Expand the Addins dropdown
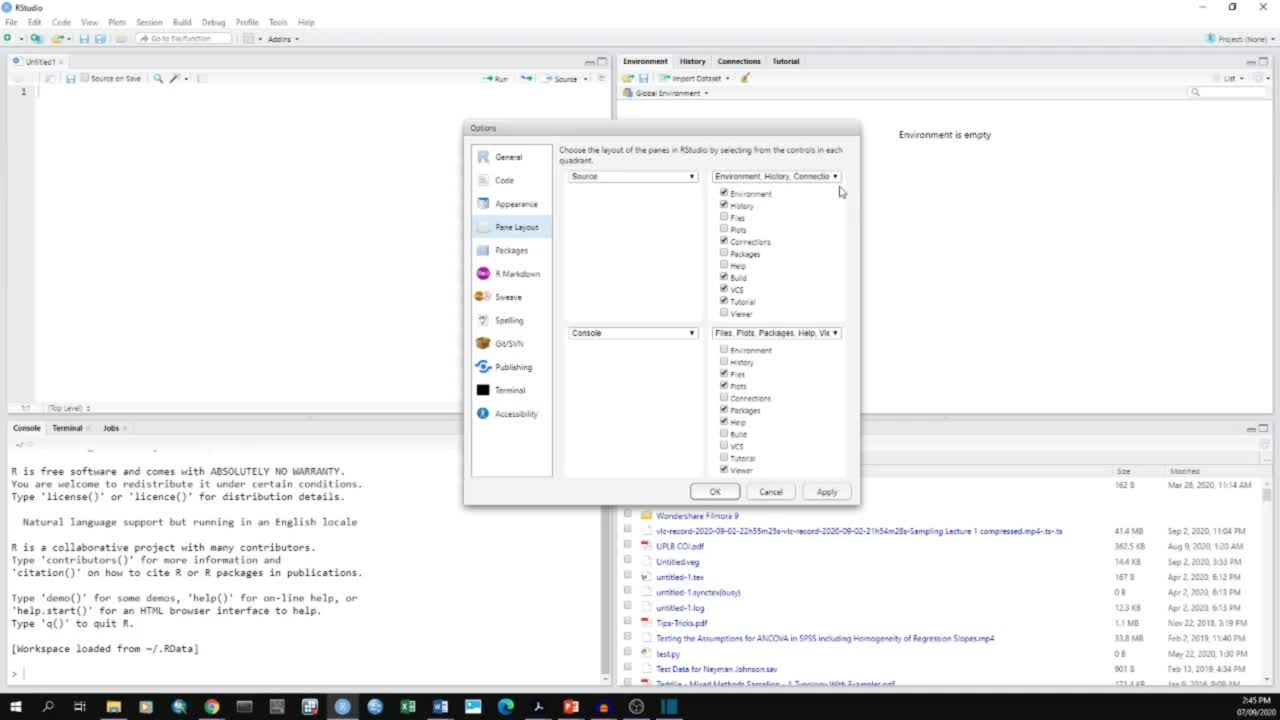This screenshot has height=720, width=1280. [x=283, y=39]
